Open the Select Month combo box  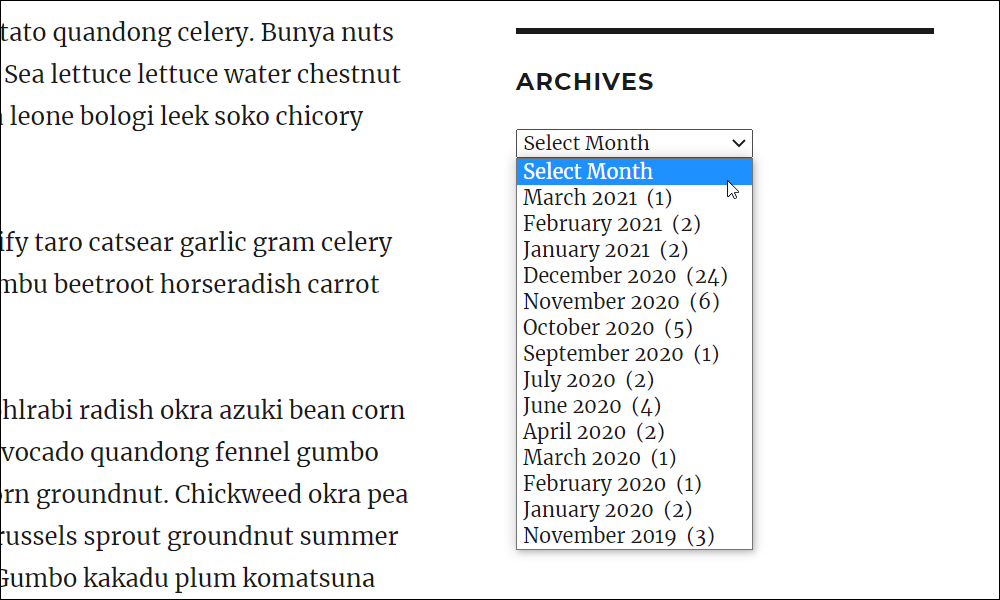click(x=634, y=143)
